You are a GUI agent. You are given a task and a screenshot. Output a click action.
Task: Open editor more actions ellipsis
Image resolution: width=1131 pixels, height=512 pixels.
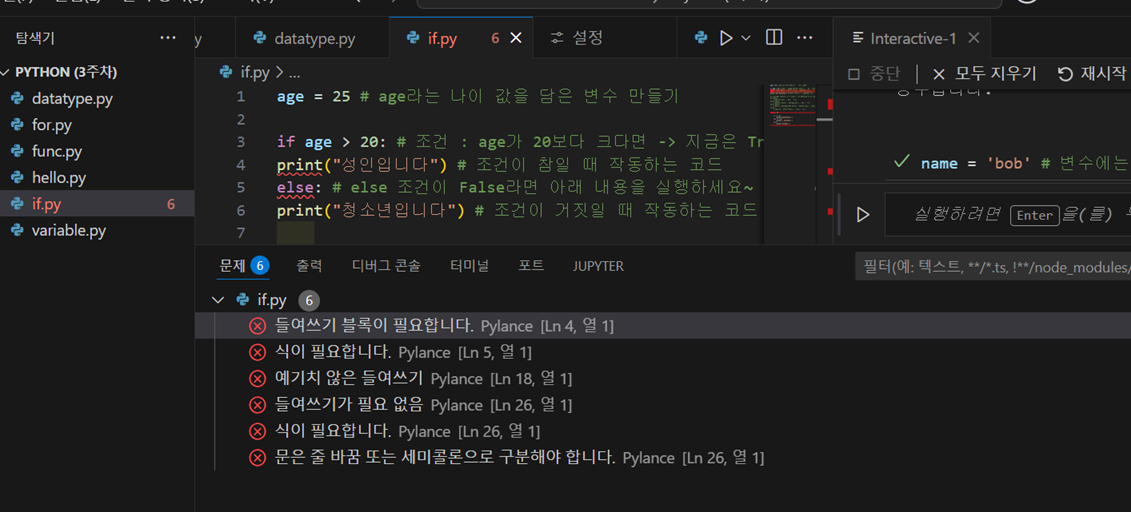[x=804, y=37]
